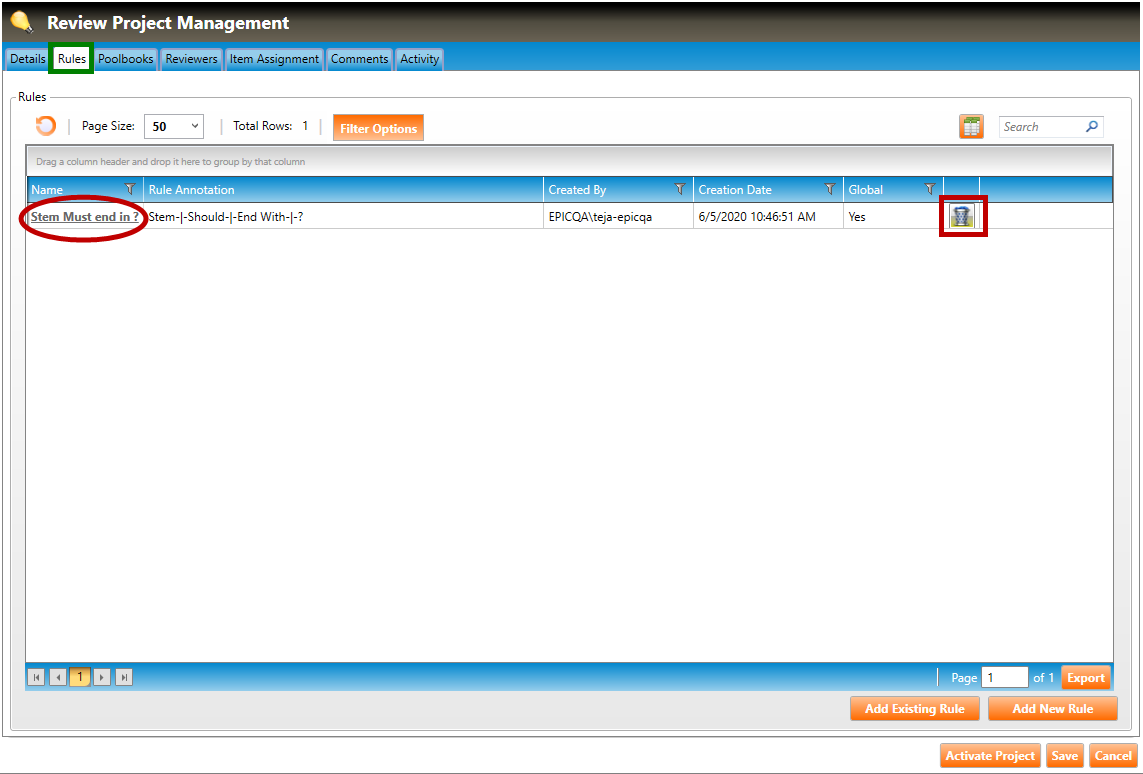Screen dimensions: 1143x774
Task: Click the spreadsheet export icon near search
Action: [x=971, y=127]
